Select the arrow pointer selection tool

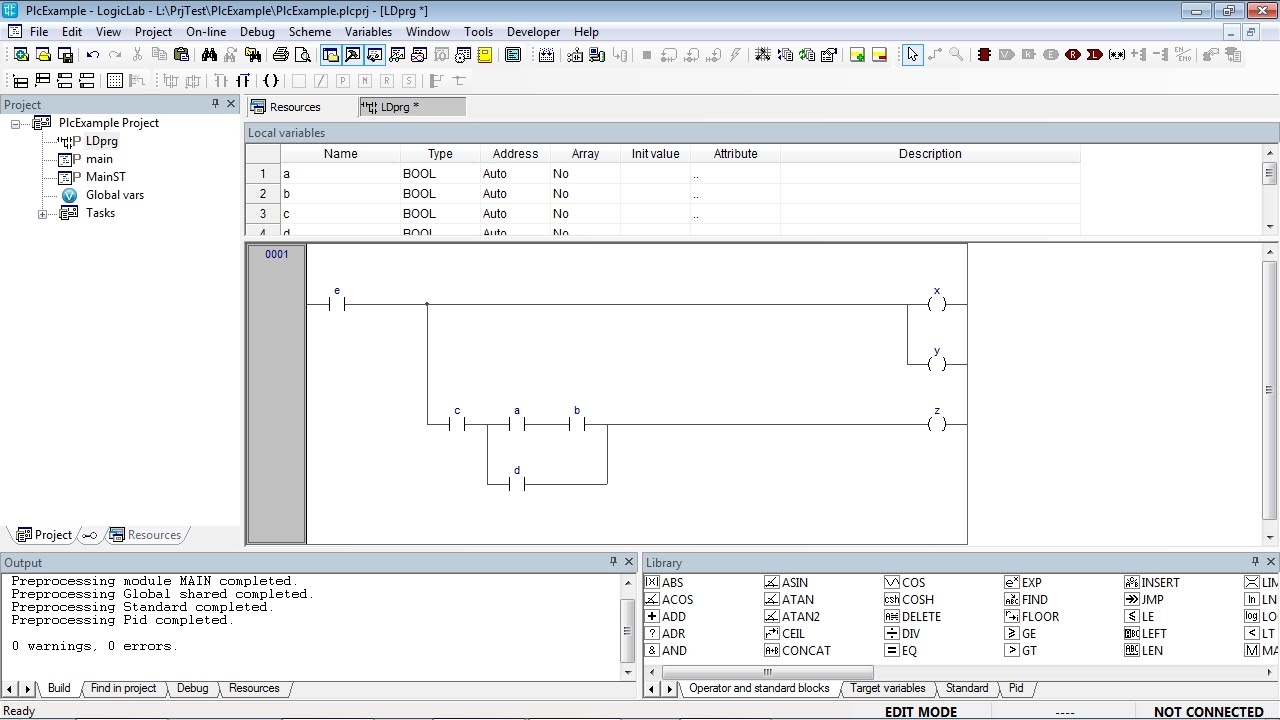(x=912, y=55)
